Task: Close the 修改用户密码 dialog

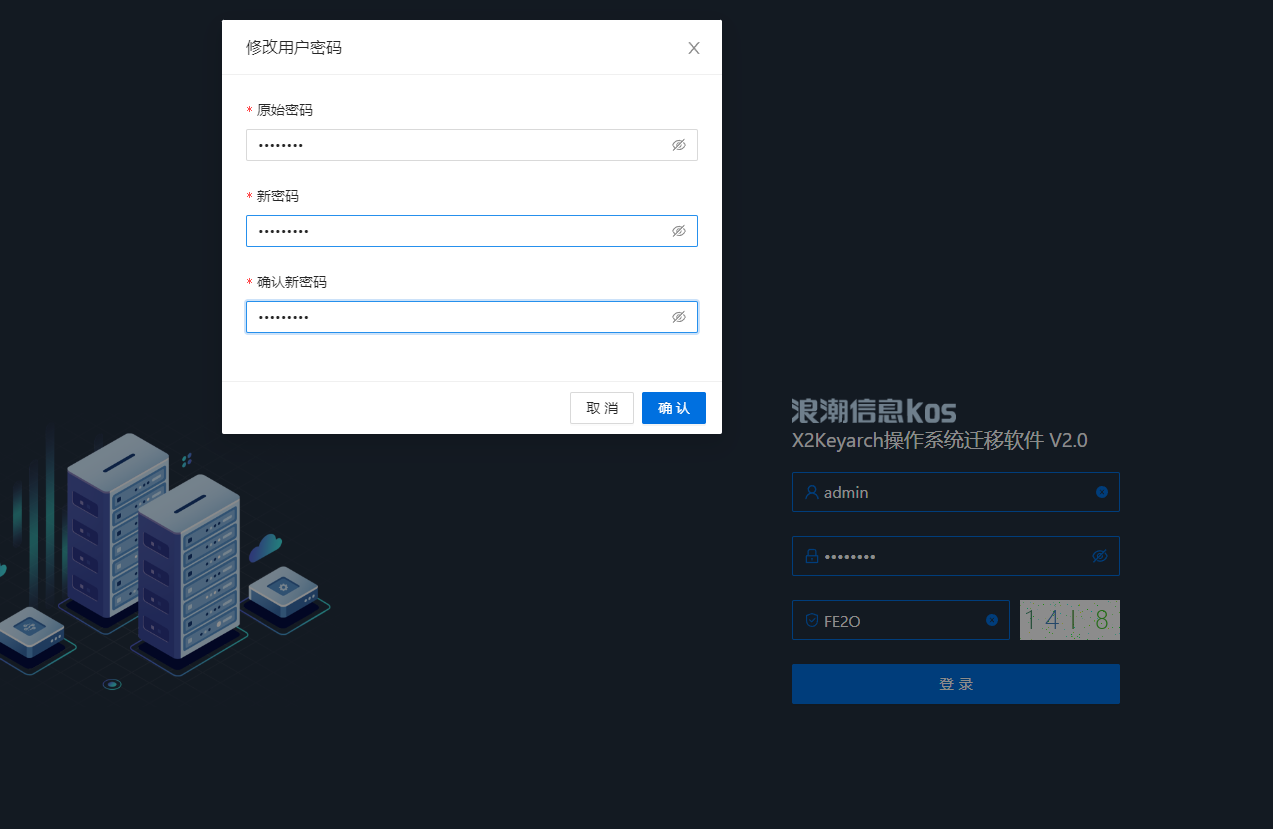Action: pos(694,48)
